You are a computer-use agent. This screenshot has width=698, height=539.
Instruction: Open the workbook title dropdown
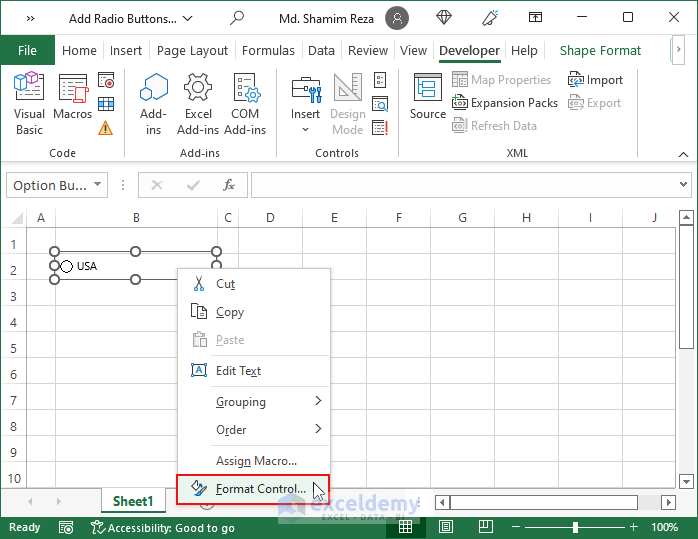(188, 18)
